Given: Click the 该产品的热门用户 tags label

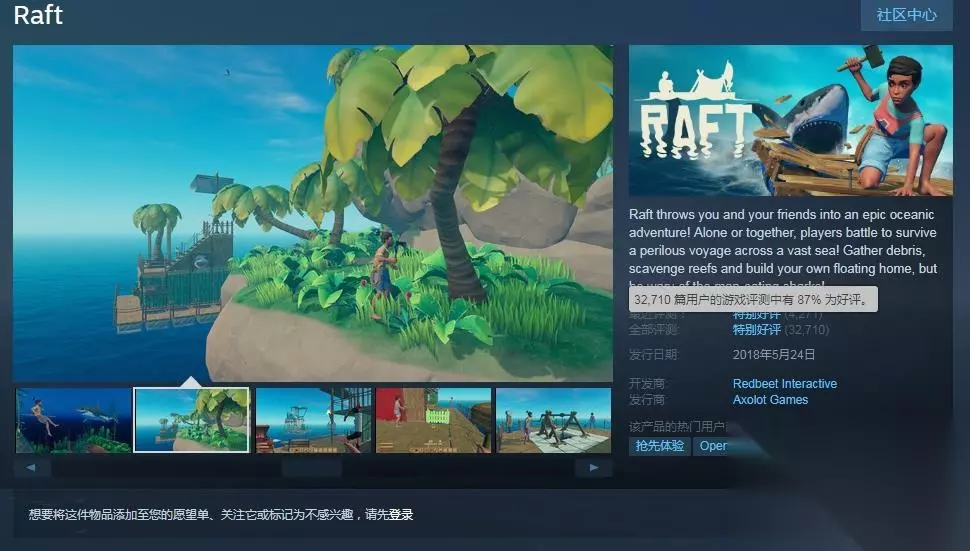Looking at the screenshot, I should [x=677, y=427].
